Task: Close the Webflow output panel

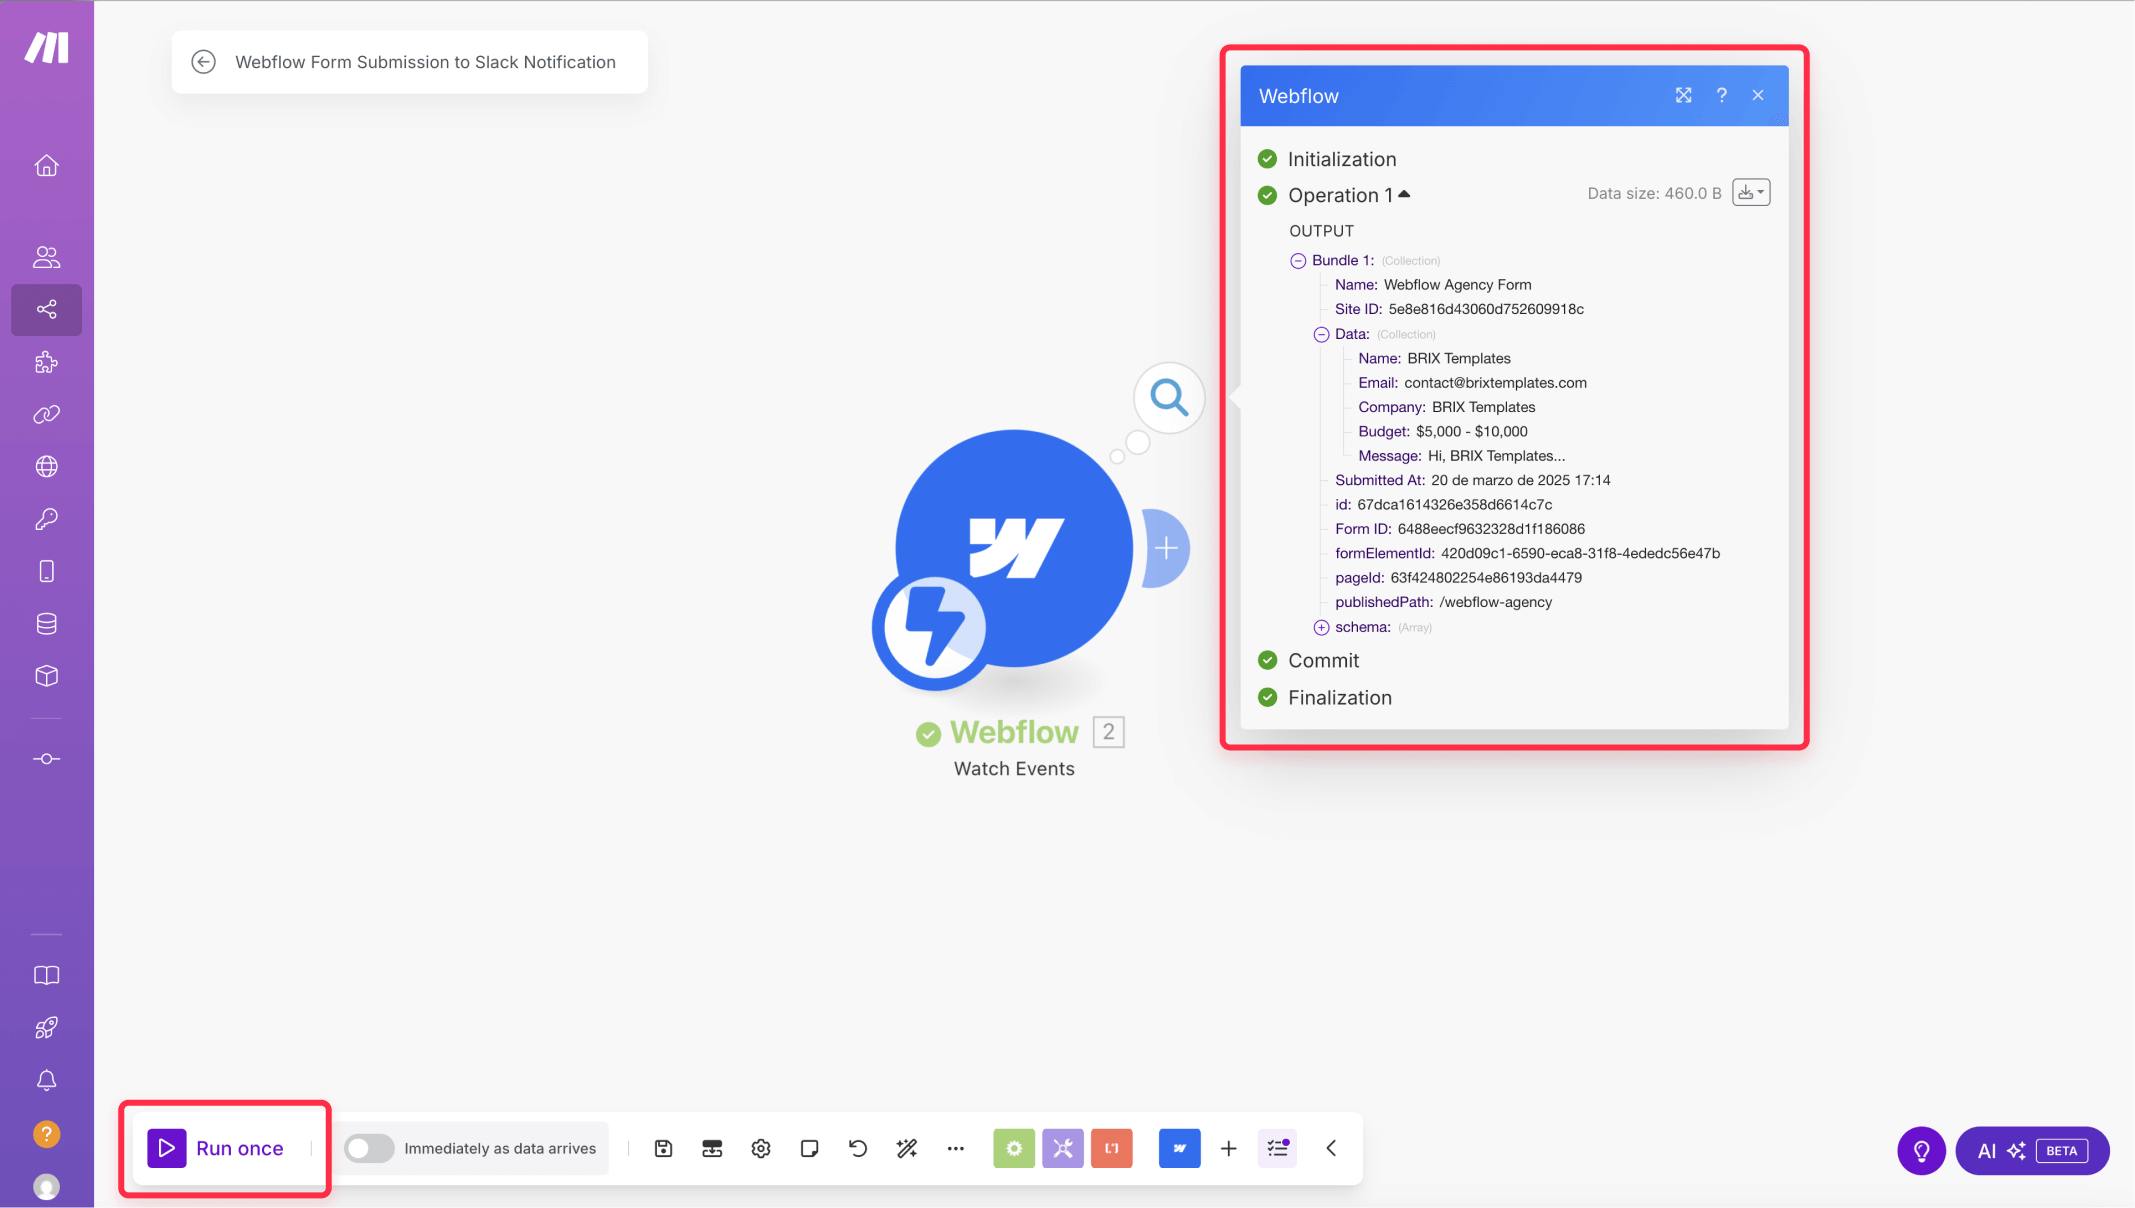Action: tap(1757, 95)
